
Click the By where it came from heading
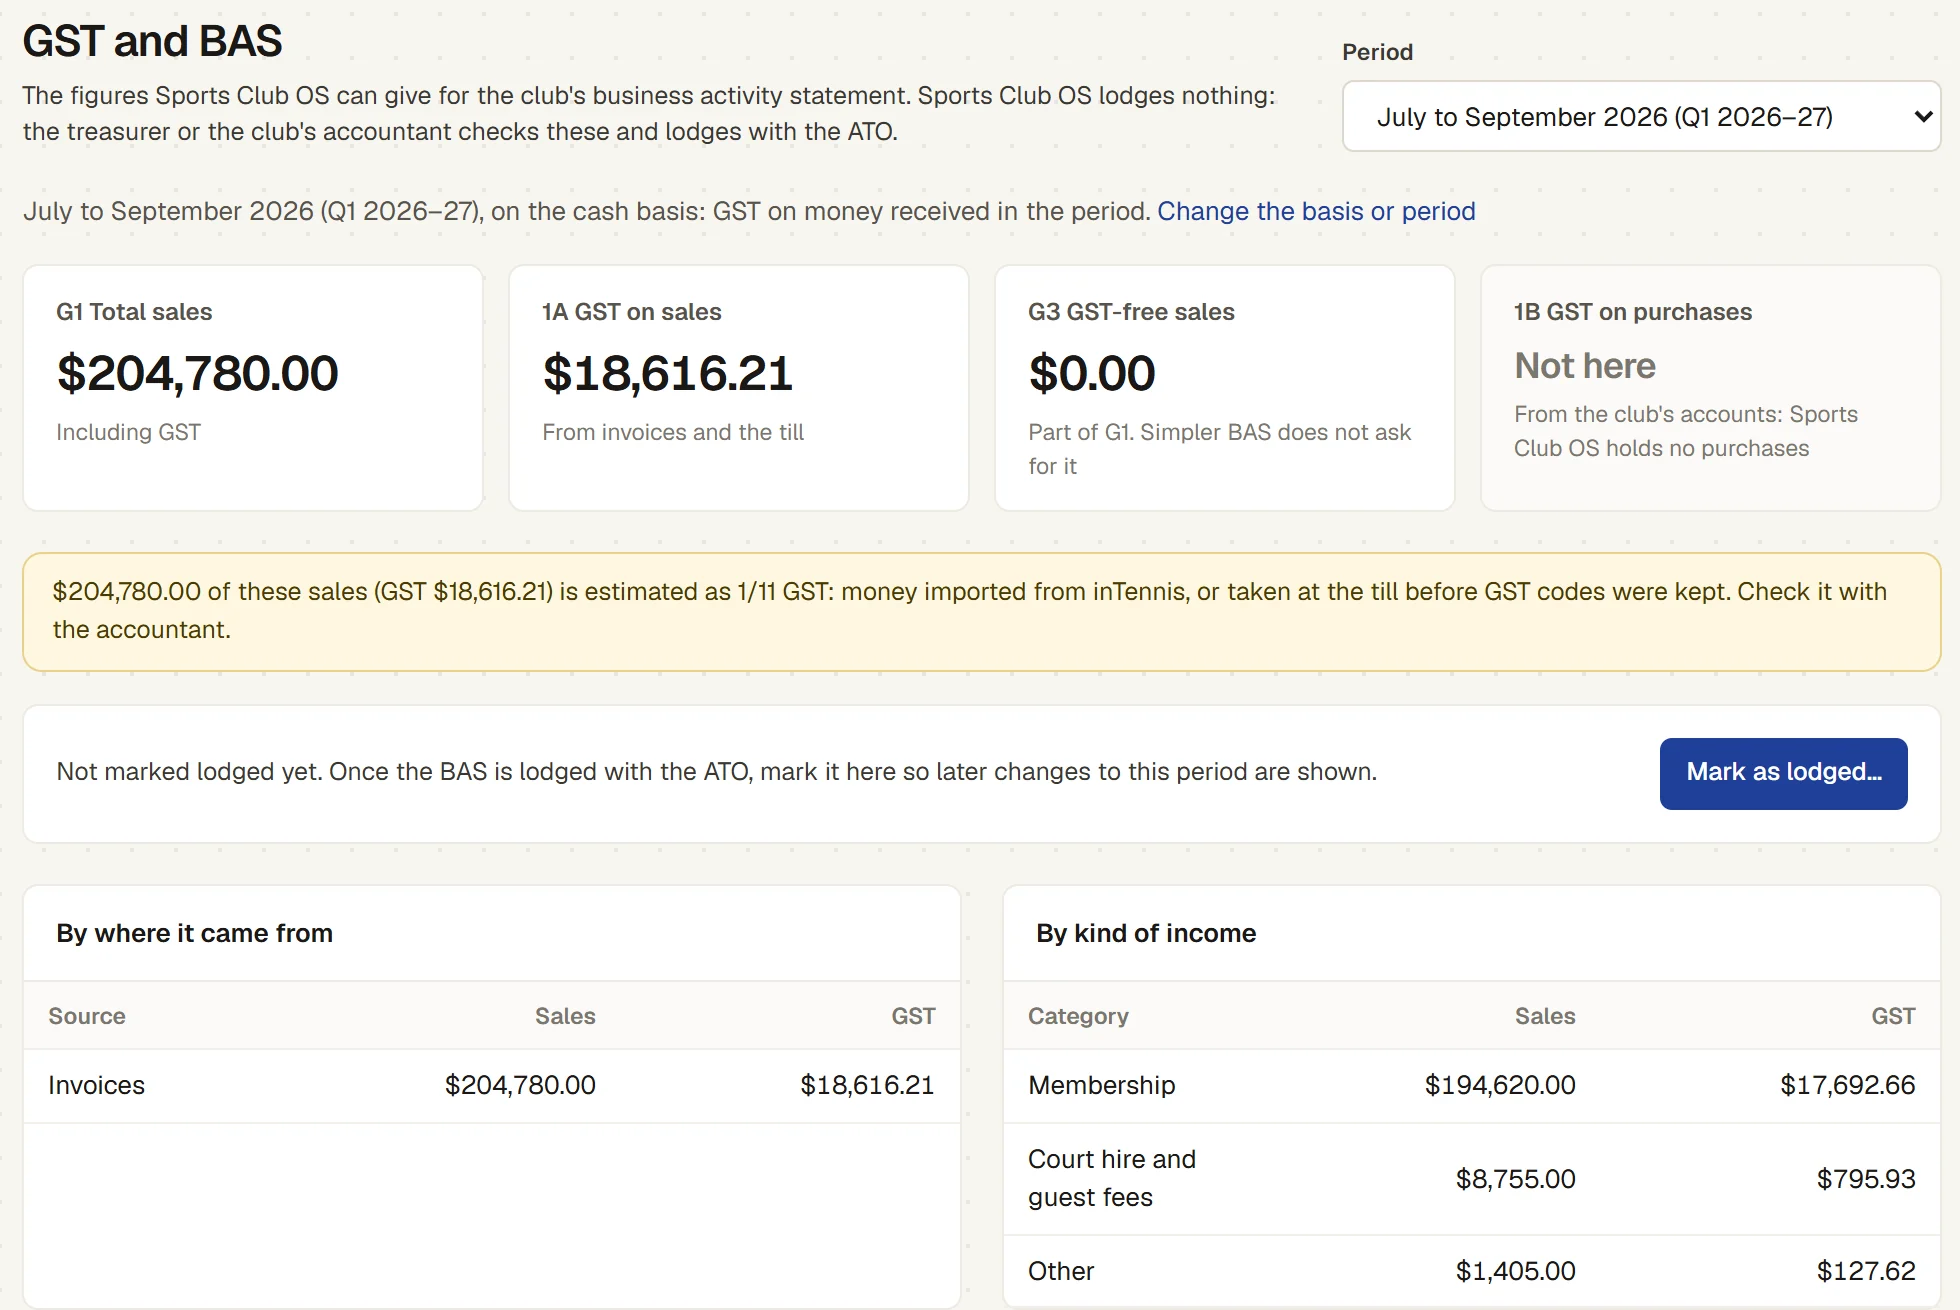click(x=194, y=933)
